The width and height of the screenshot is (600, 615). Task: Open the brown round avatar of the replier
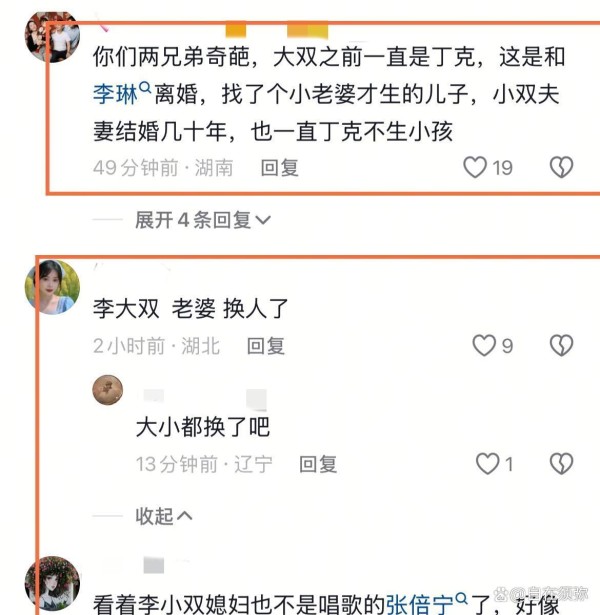(107, 390)
